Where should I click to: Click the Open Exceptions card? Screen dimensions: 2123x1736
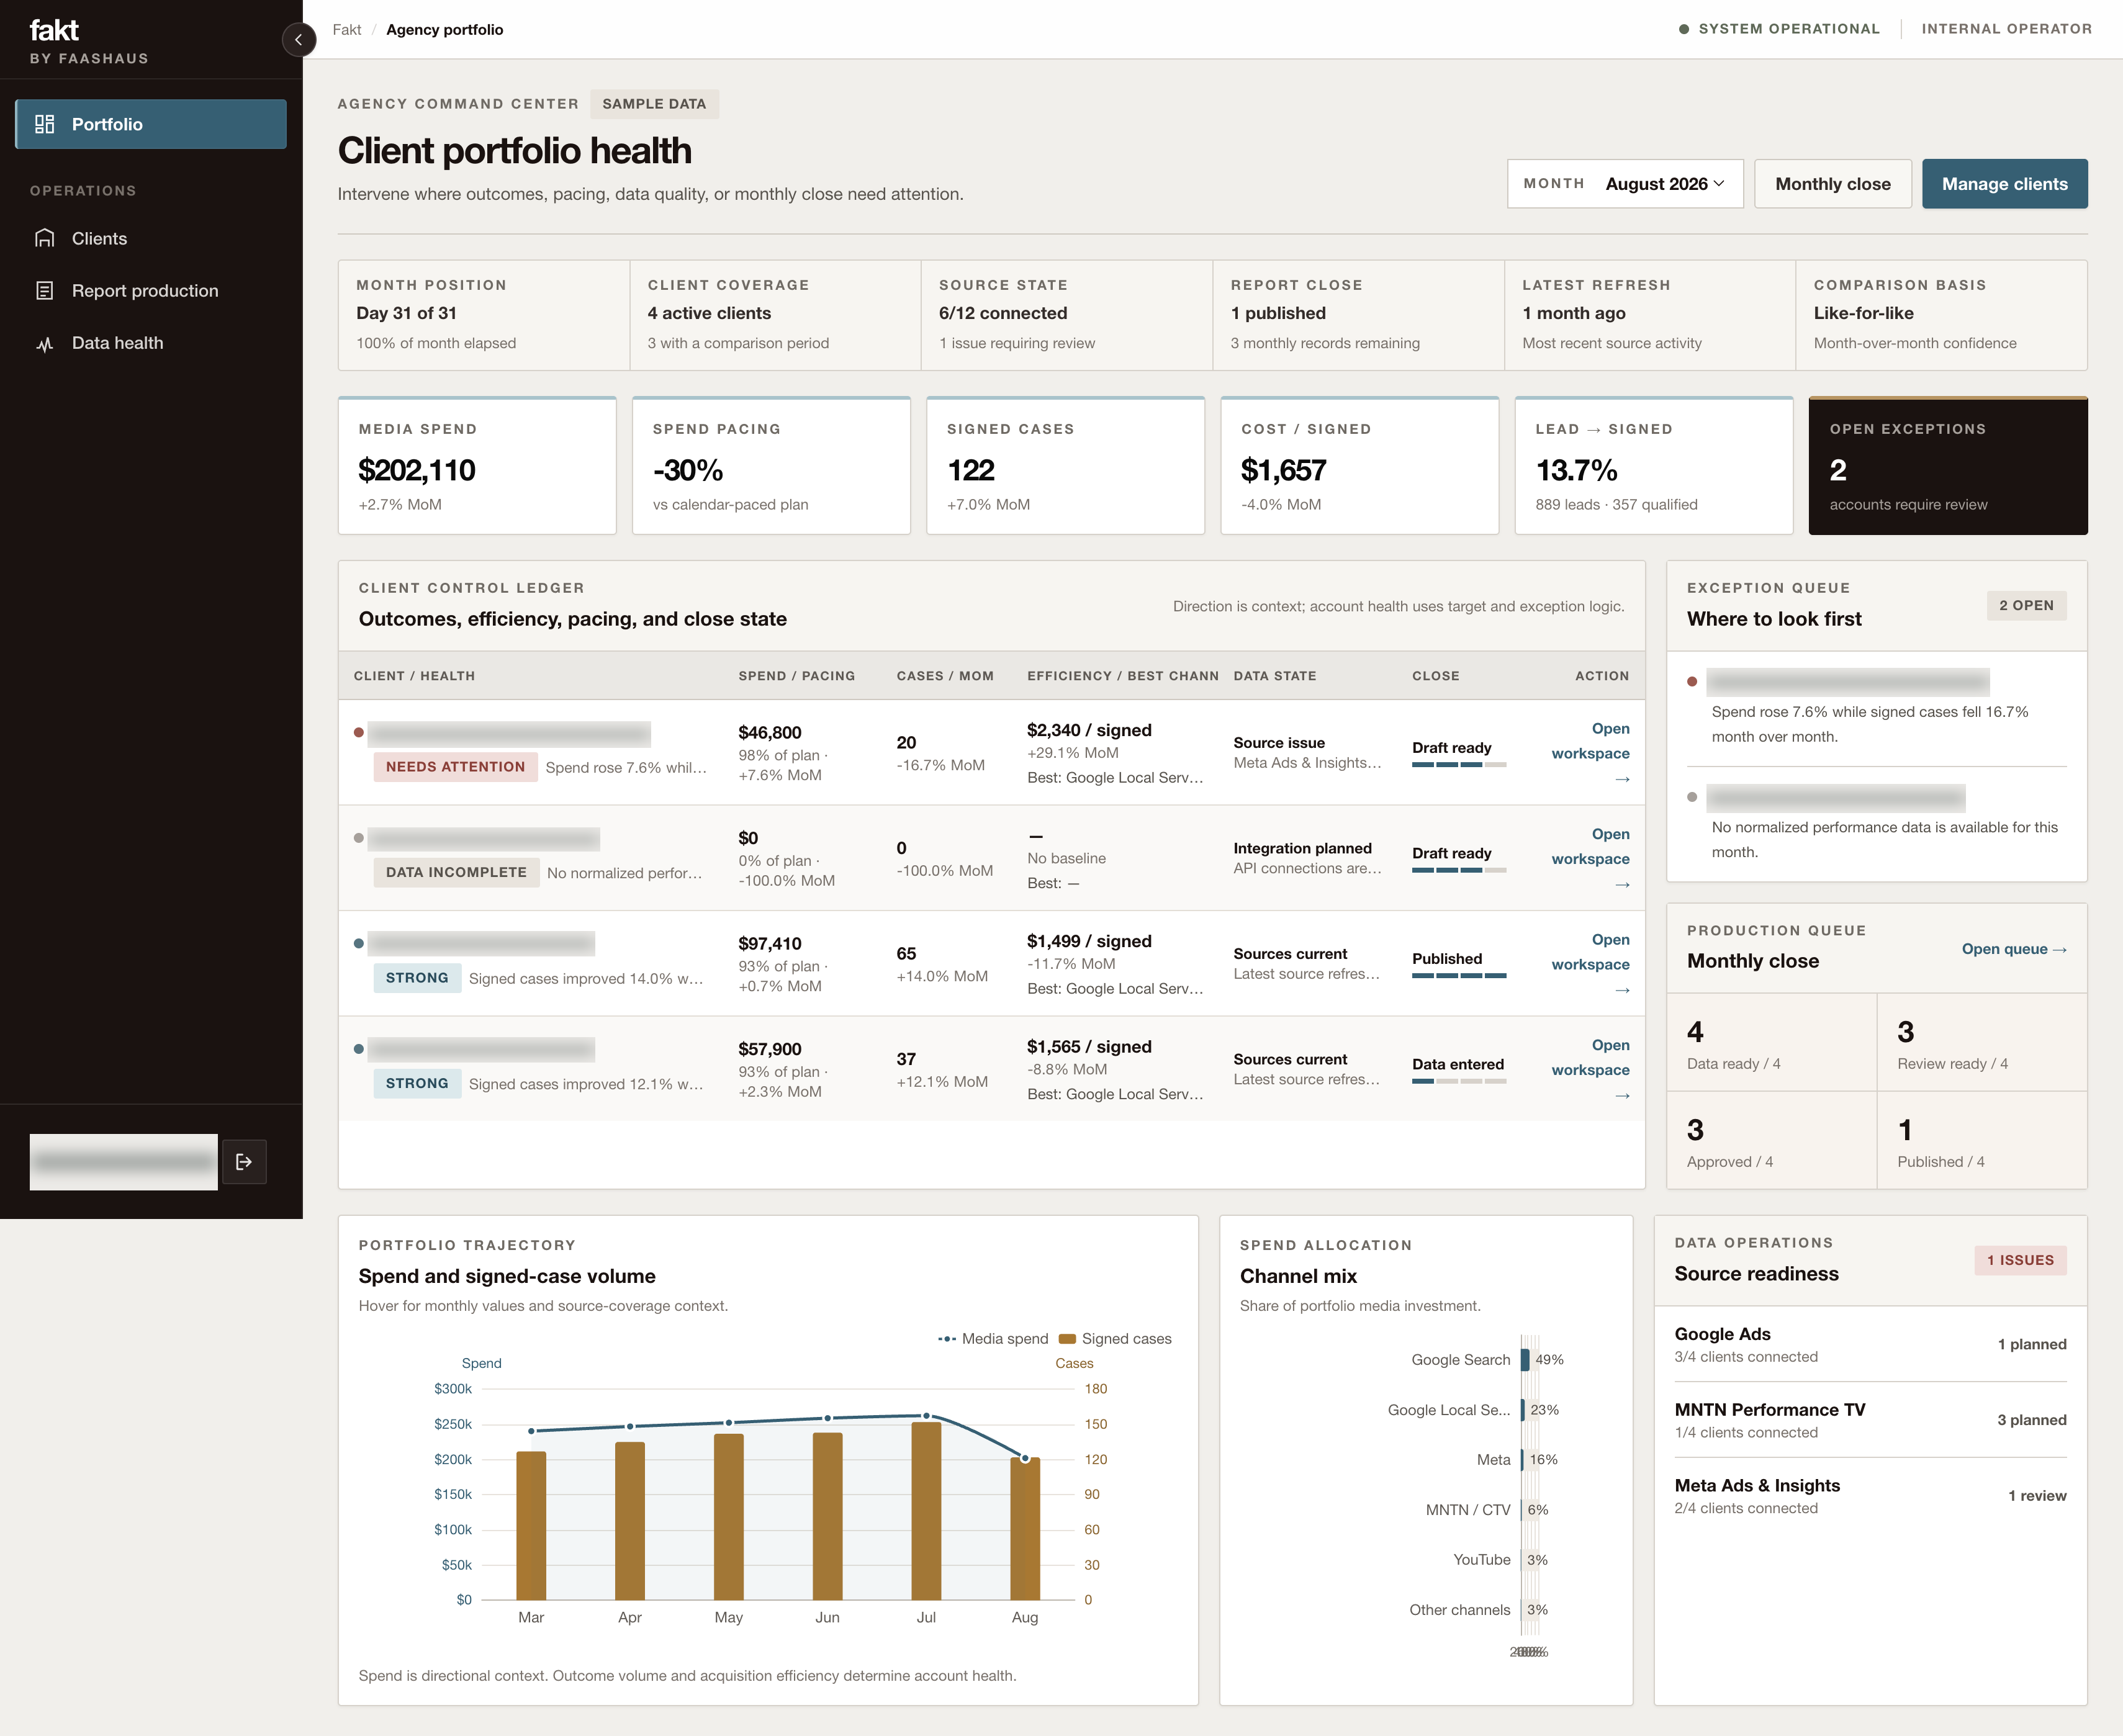1947,466
